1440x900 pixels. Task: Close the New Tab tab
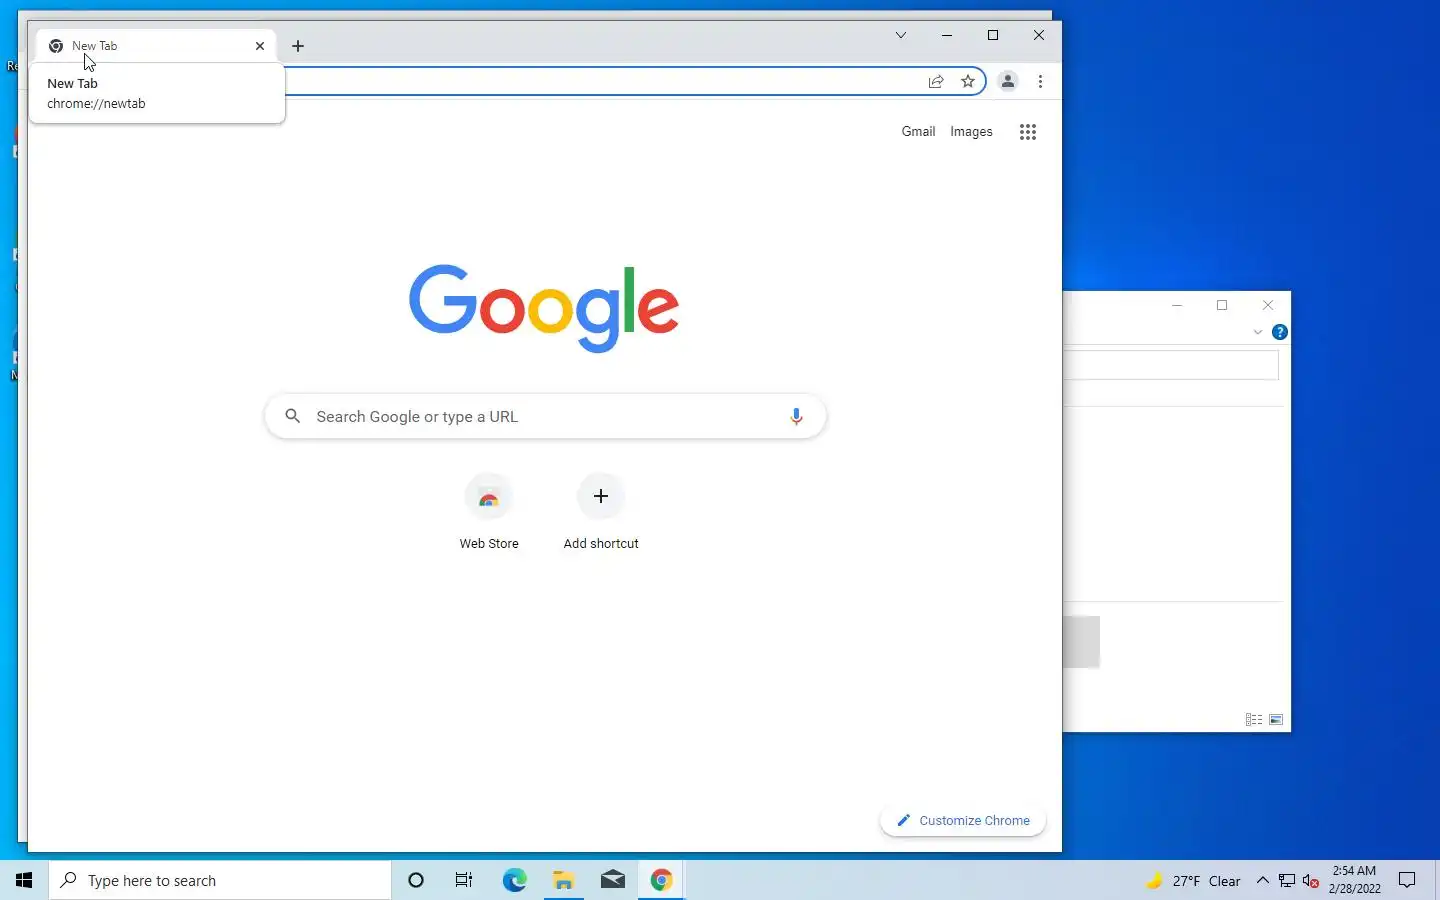260,46
